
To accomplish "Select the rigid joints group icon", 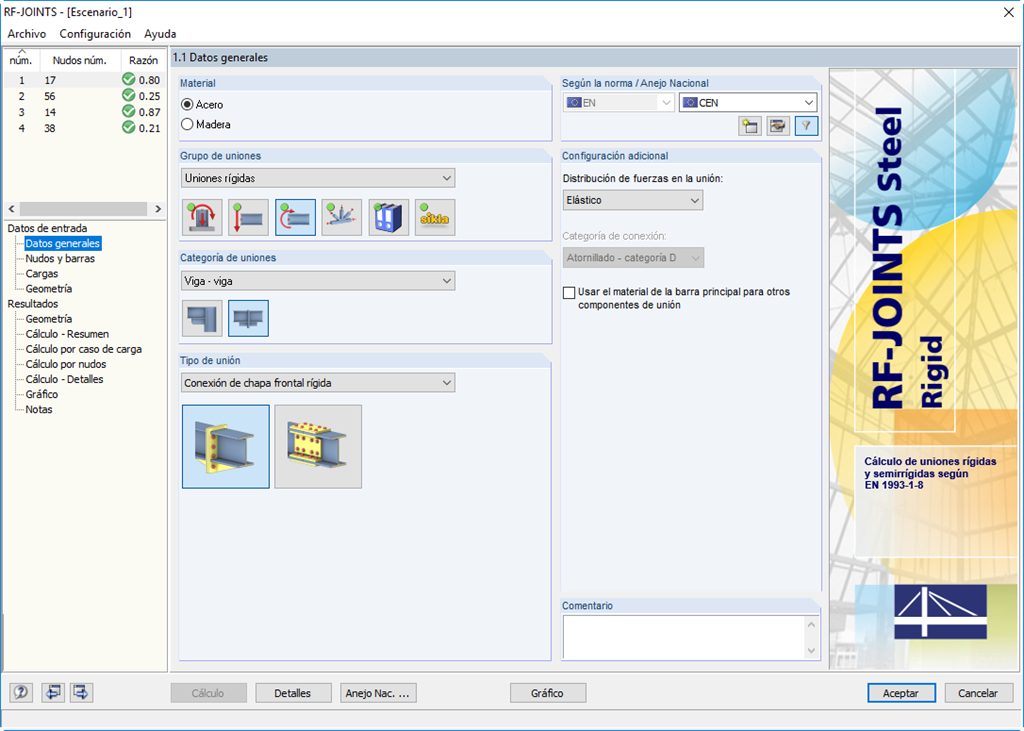I will coord(295,218).
